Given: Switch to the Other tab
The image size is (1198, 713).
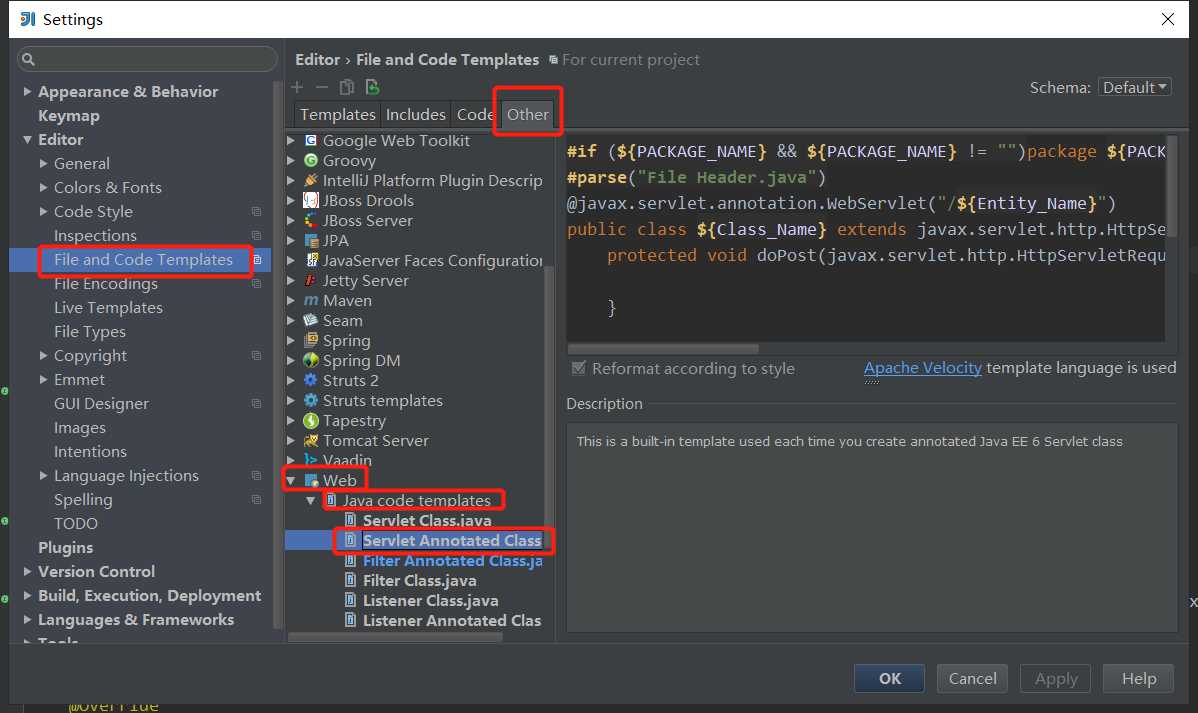Looking at the screenshot, I should [528, 114].
